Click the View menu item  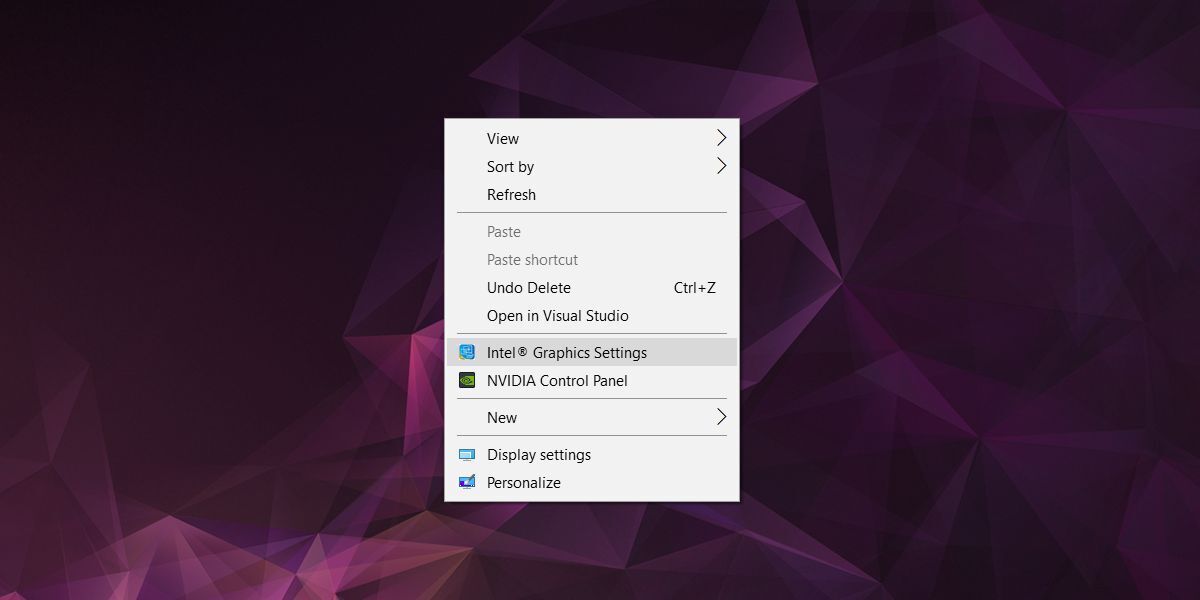coord(502,138)
